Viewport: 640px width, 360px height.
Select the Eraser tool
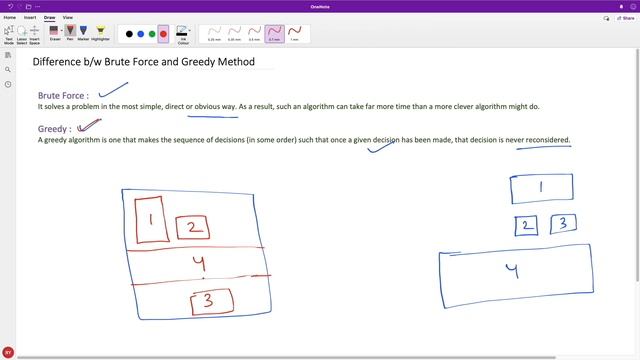(54, 33)
